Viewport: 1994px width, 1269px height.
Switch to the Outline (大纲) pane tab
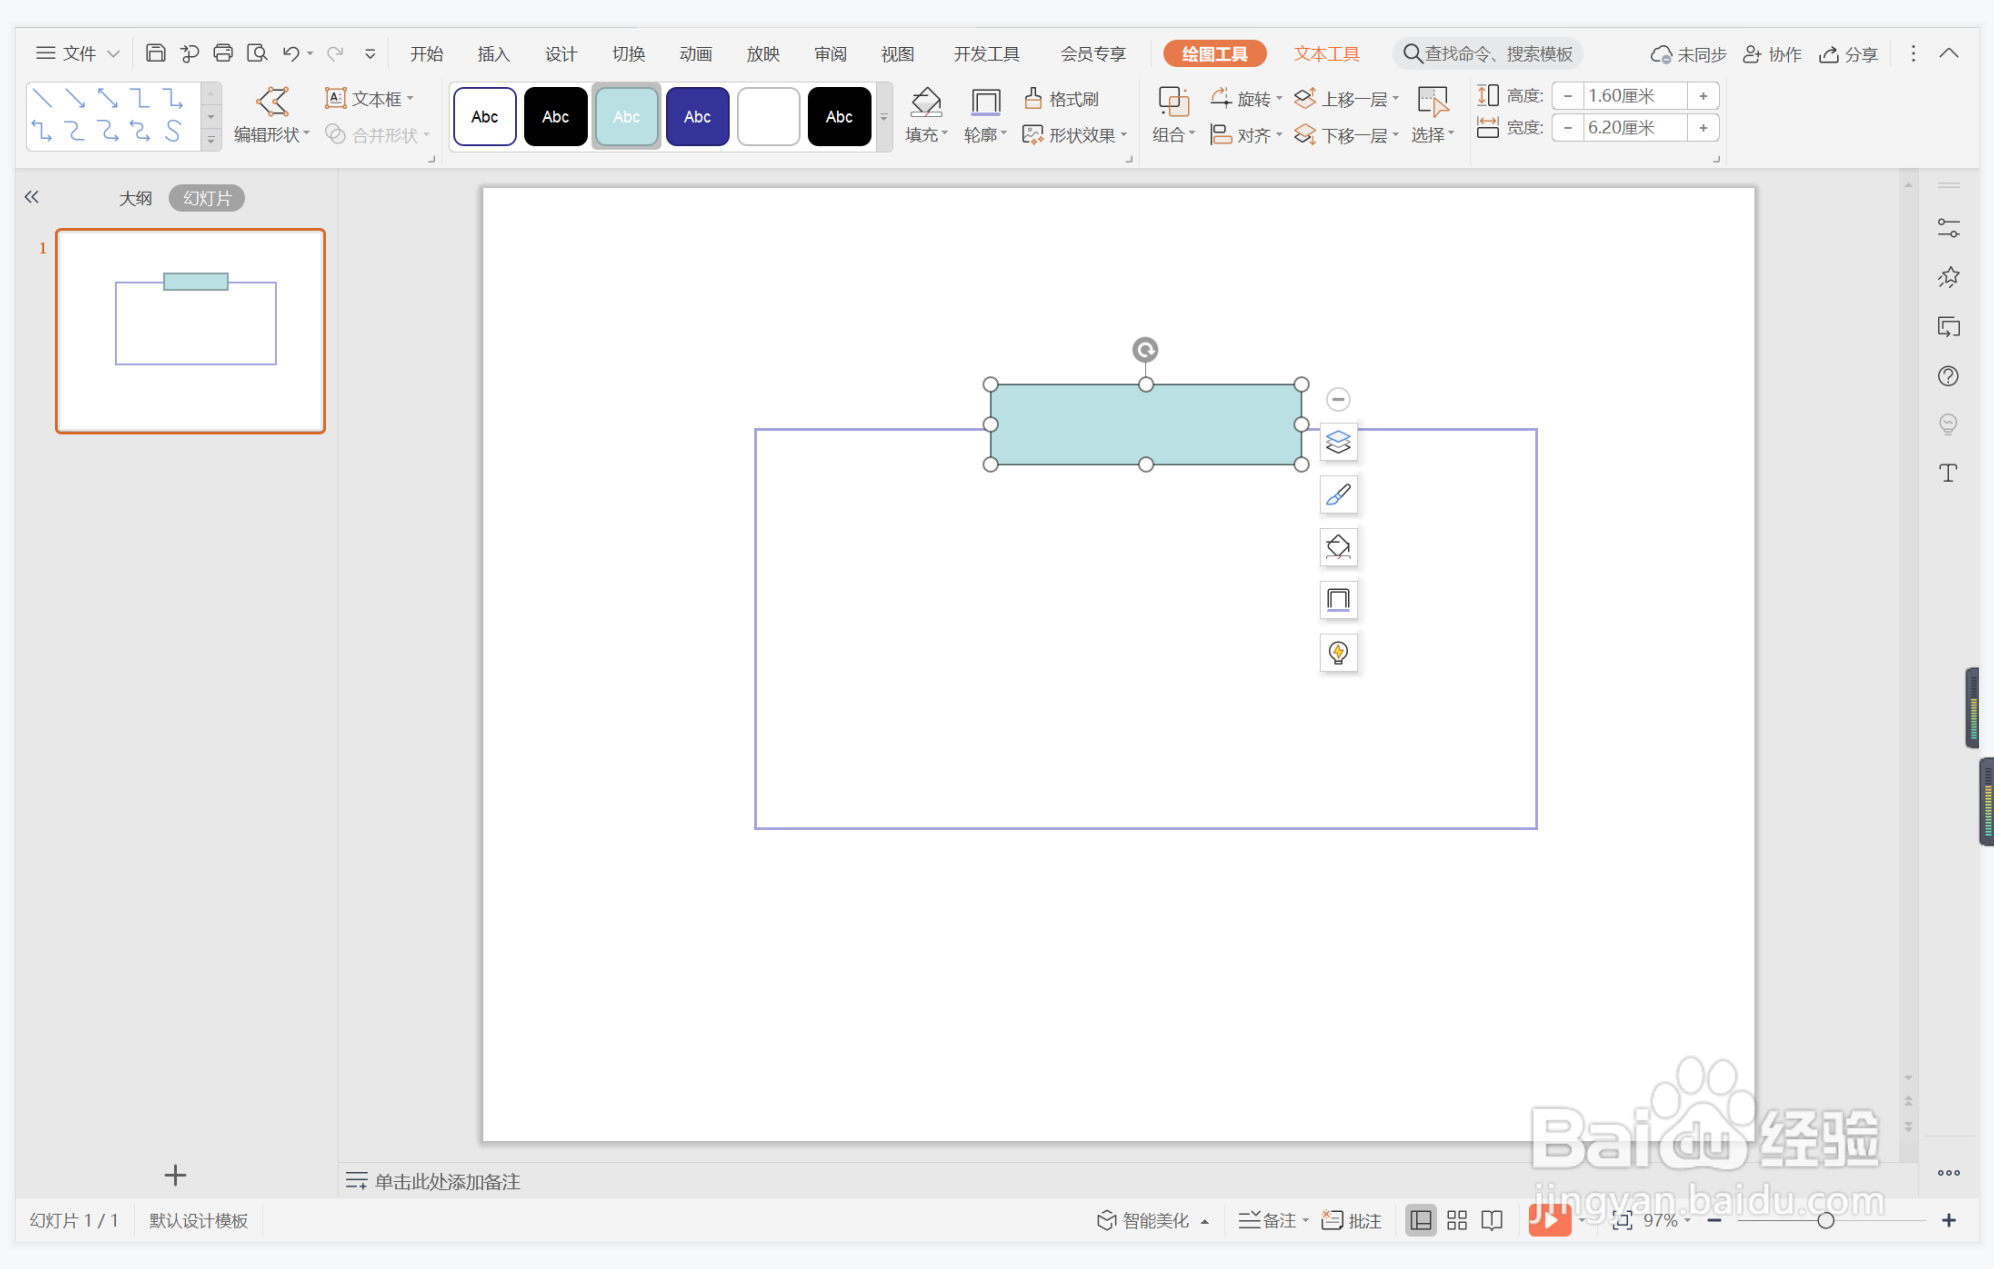135,198
